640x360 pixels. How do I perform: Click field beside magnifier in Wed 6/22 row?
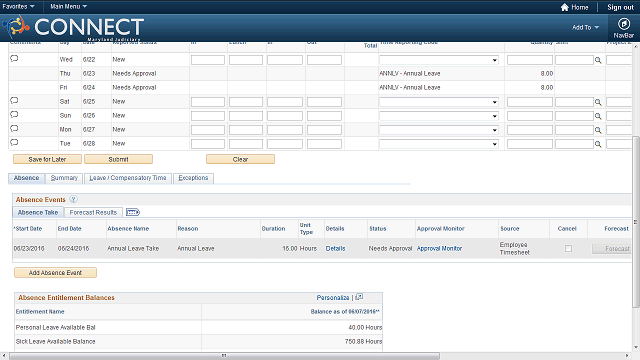[574, 60]
